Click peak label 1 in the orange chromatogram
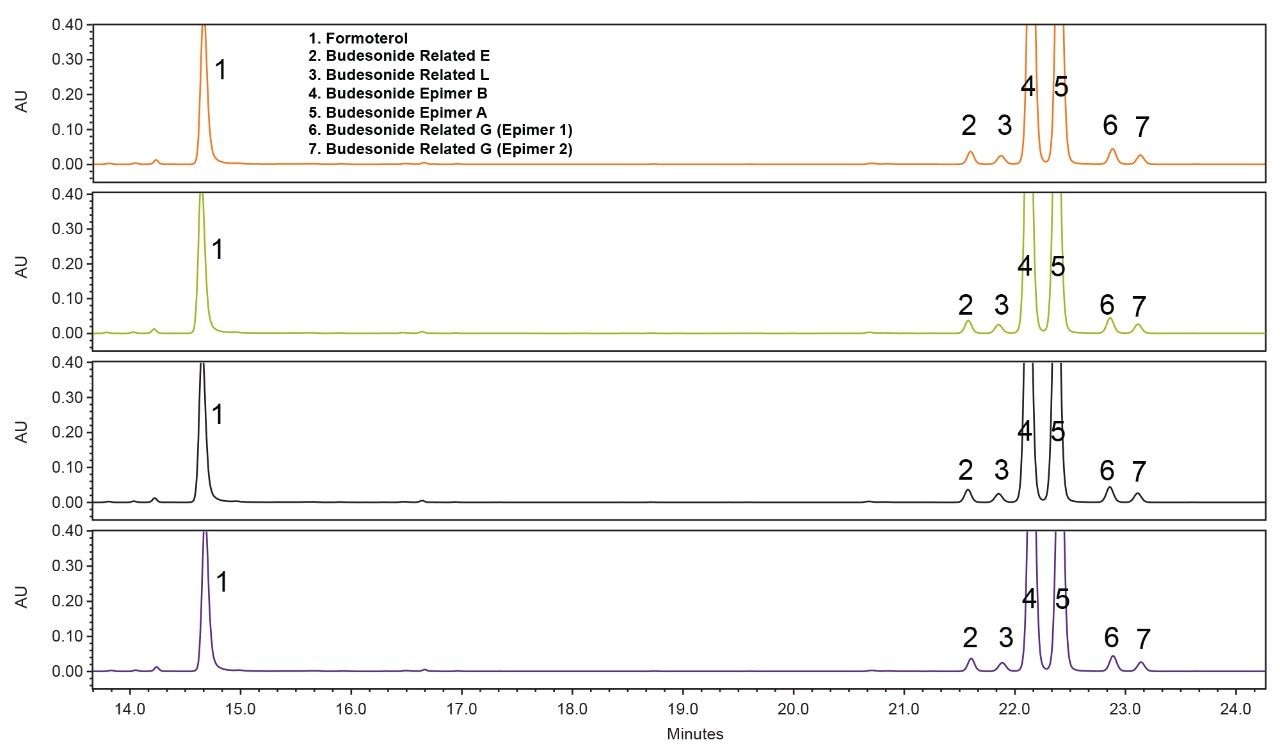Viewport: 1280px width, 756px height. point(221,70)
